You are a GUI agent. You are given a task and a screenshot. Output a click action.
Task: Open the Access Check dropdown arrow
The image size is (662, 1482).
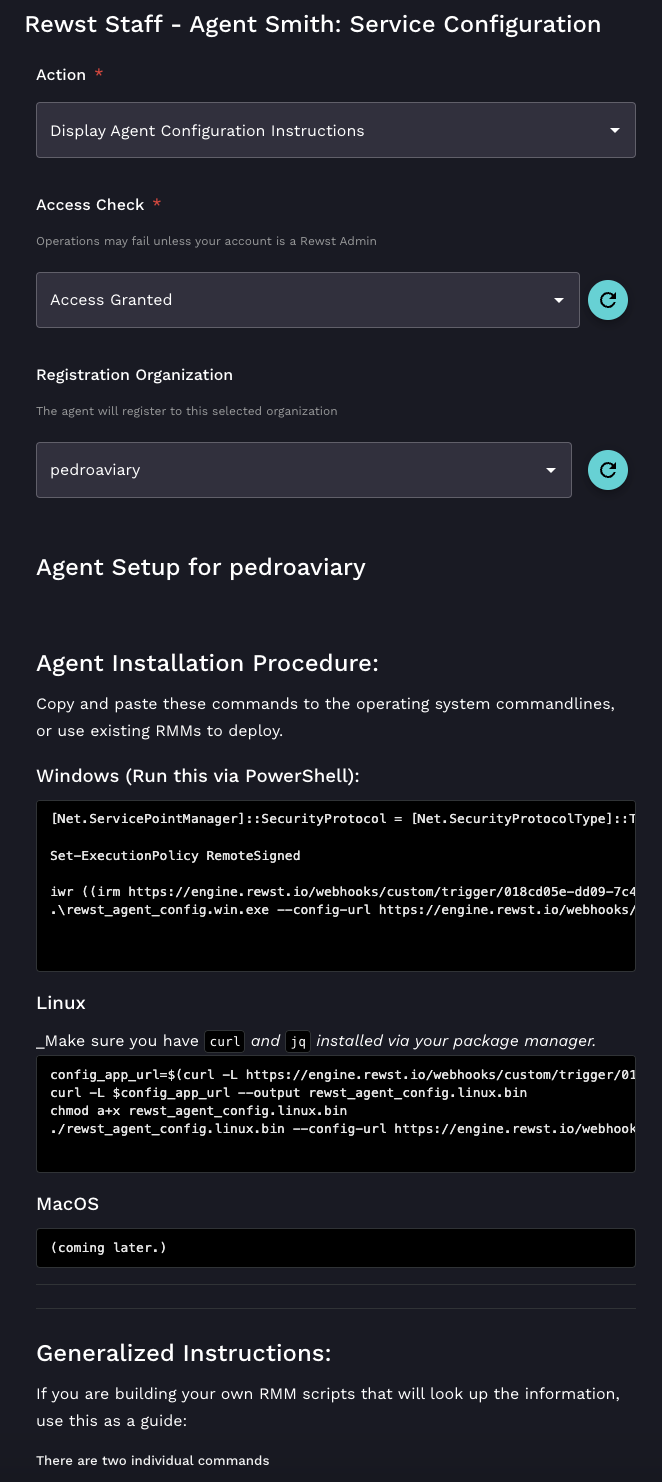pos(558,300)
